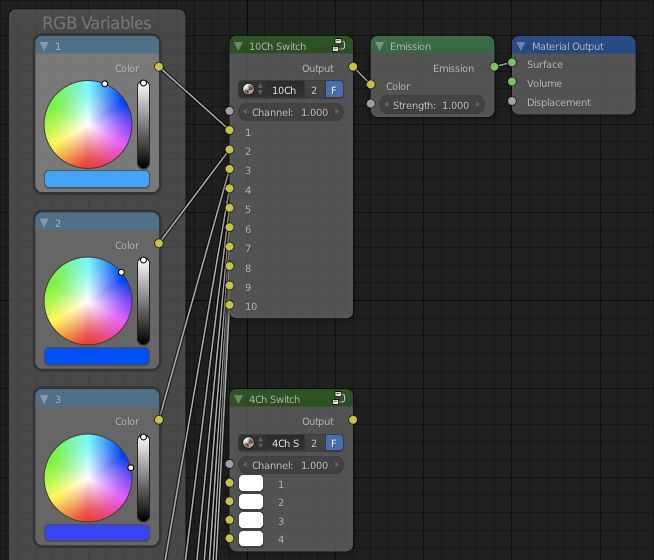Click 10Ch Switch Channel input socket
Screen dimensions: 654x560
(x=229, y=110)
